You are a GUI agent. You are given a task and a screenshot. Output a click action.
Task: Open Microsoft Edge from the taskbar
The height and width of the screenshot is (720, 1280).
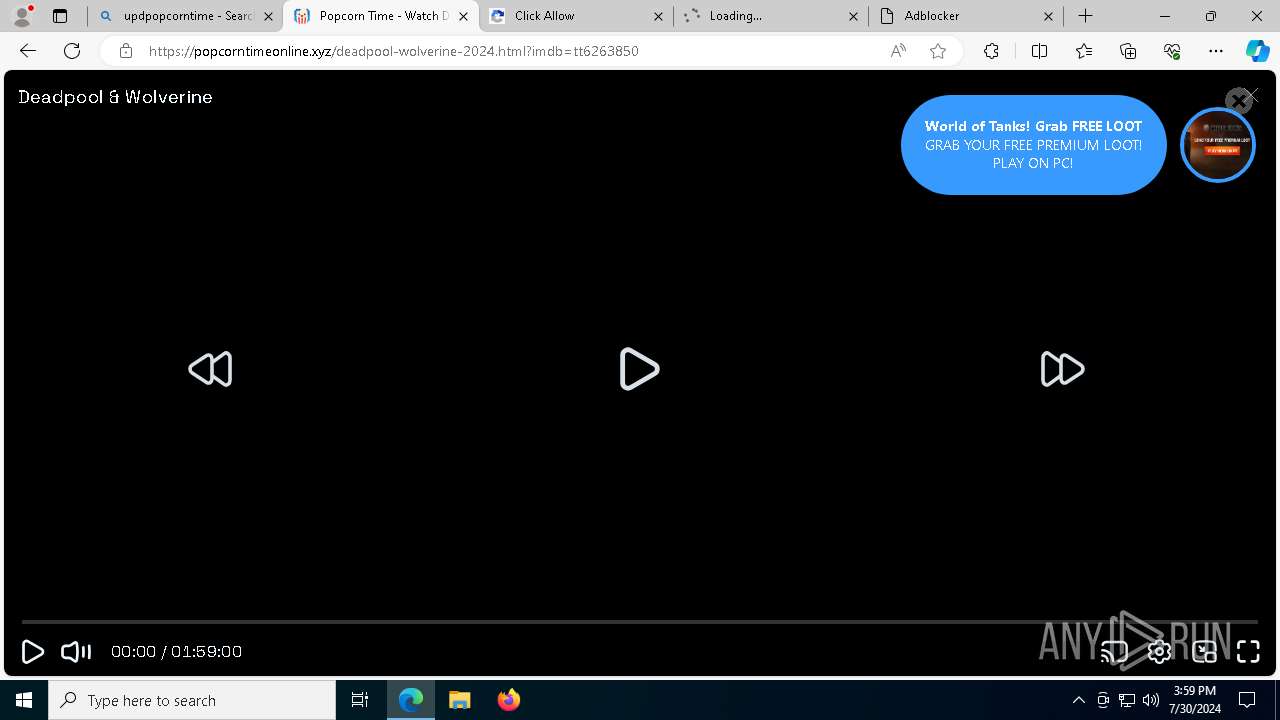tap(411, 700)
